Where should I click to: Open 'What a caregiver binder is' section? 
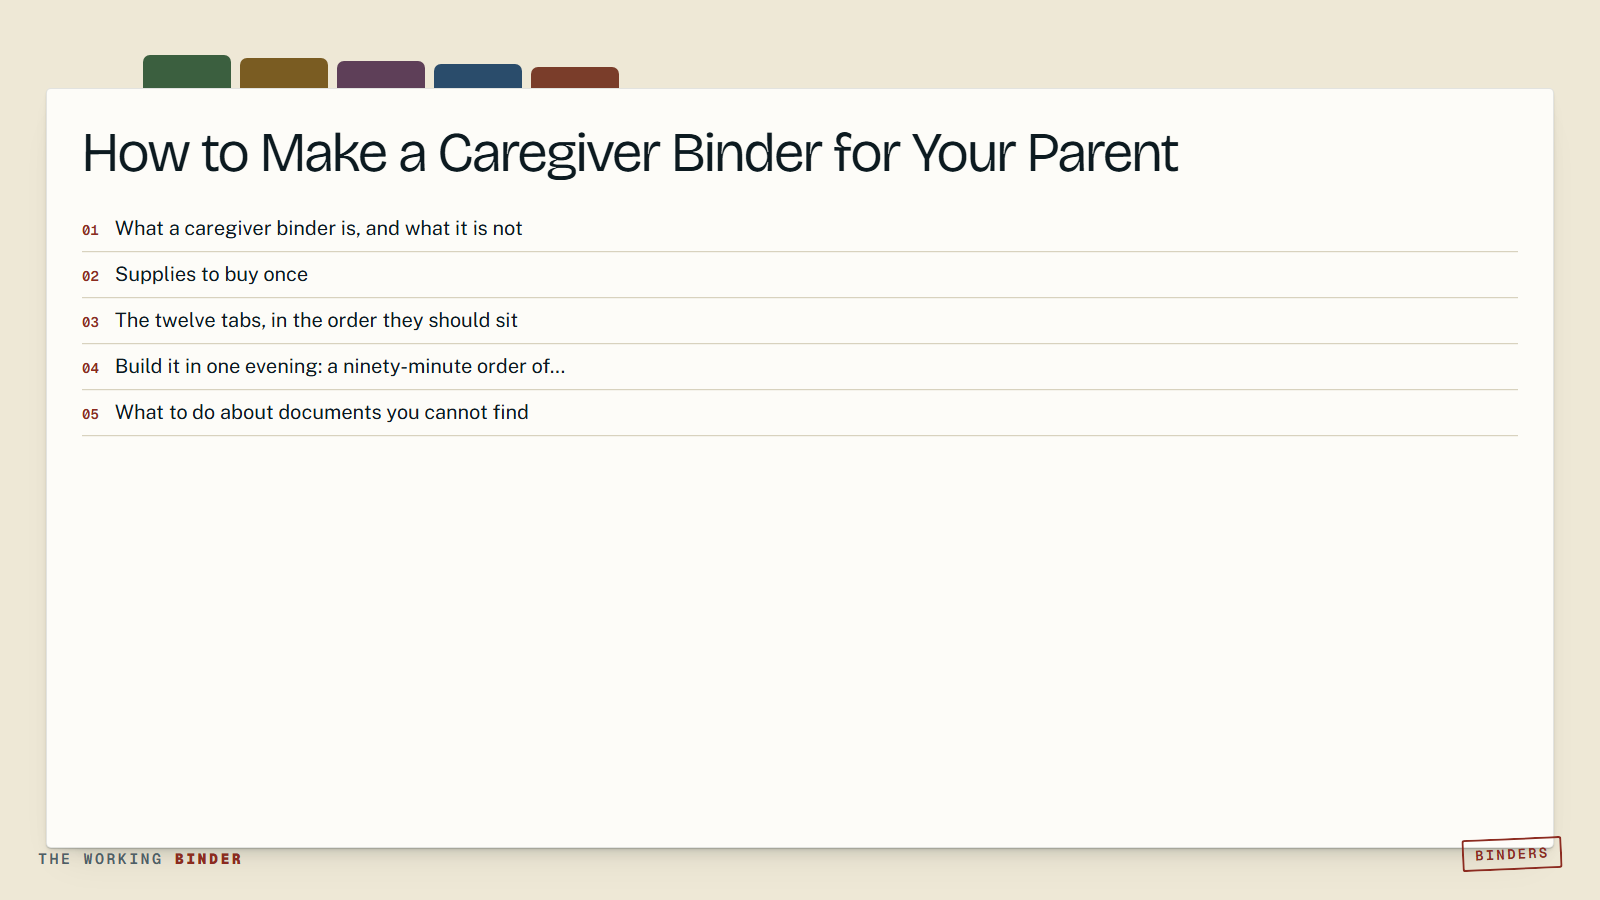800,229
